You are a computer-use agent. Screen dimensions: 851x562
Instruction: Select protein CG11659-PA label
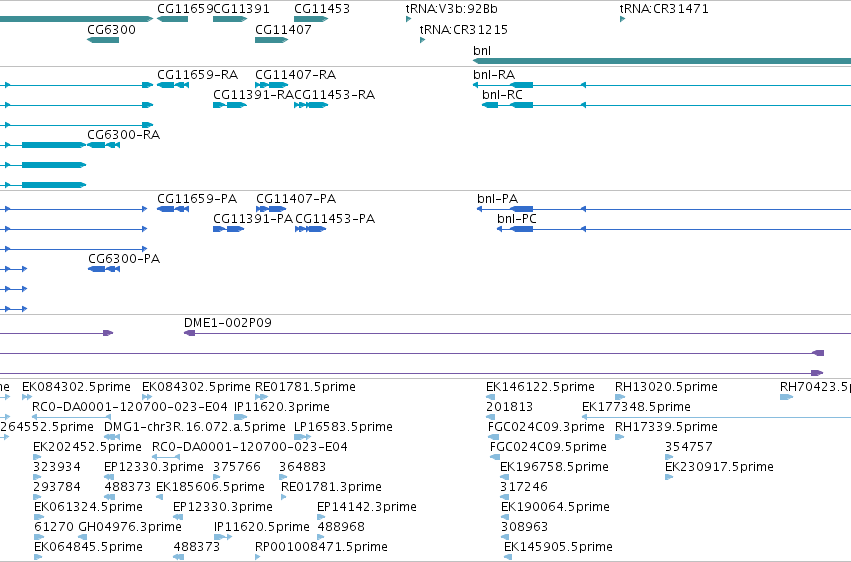pyautogui.click(x=197, y=199)
